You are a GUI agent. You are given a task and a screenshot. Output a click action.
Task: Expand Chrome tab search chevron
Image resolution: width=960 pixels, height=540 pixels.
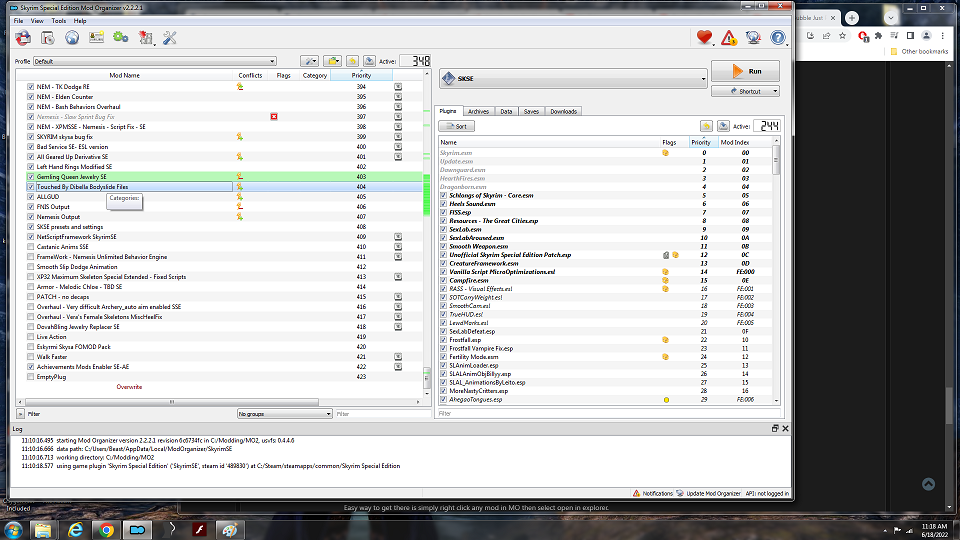tap(891, 17)
